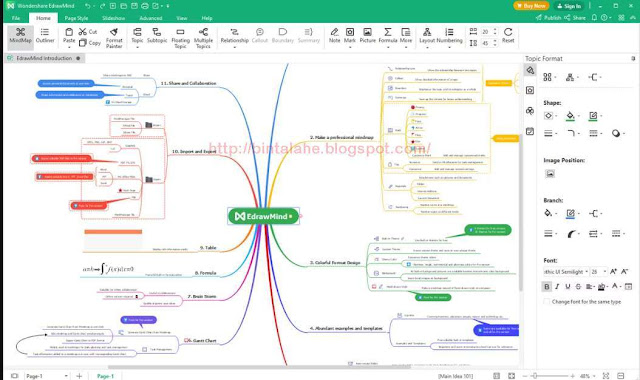Switch to the View tab
The image size is (640, 380).
click(182, 18)
